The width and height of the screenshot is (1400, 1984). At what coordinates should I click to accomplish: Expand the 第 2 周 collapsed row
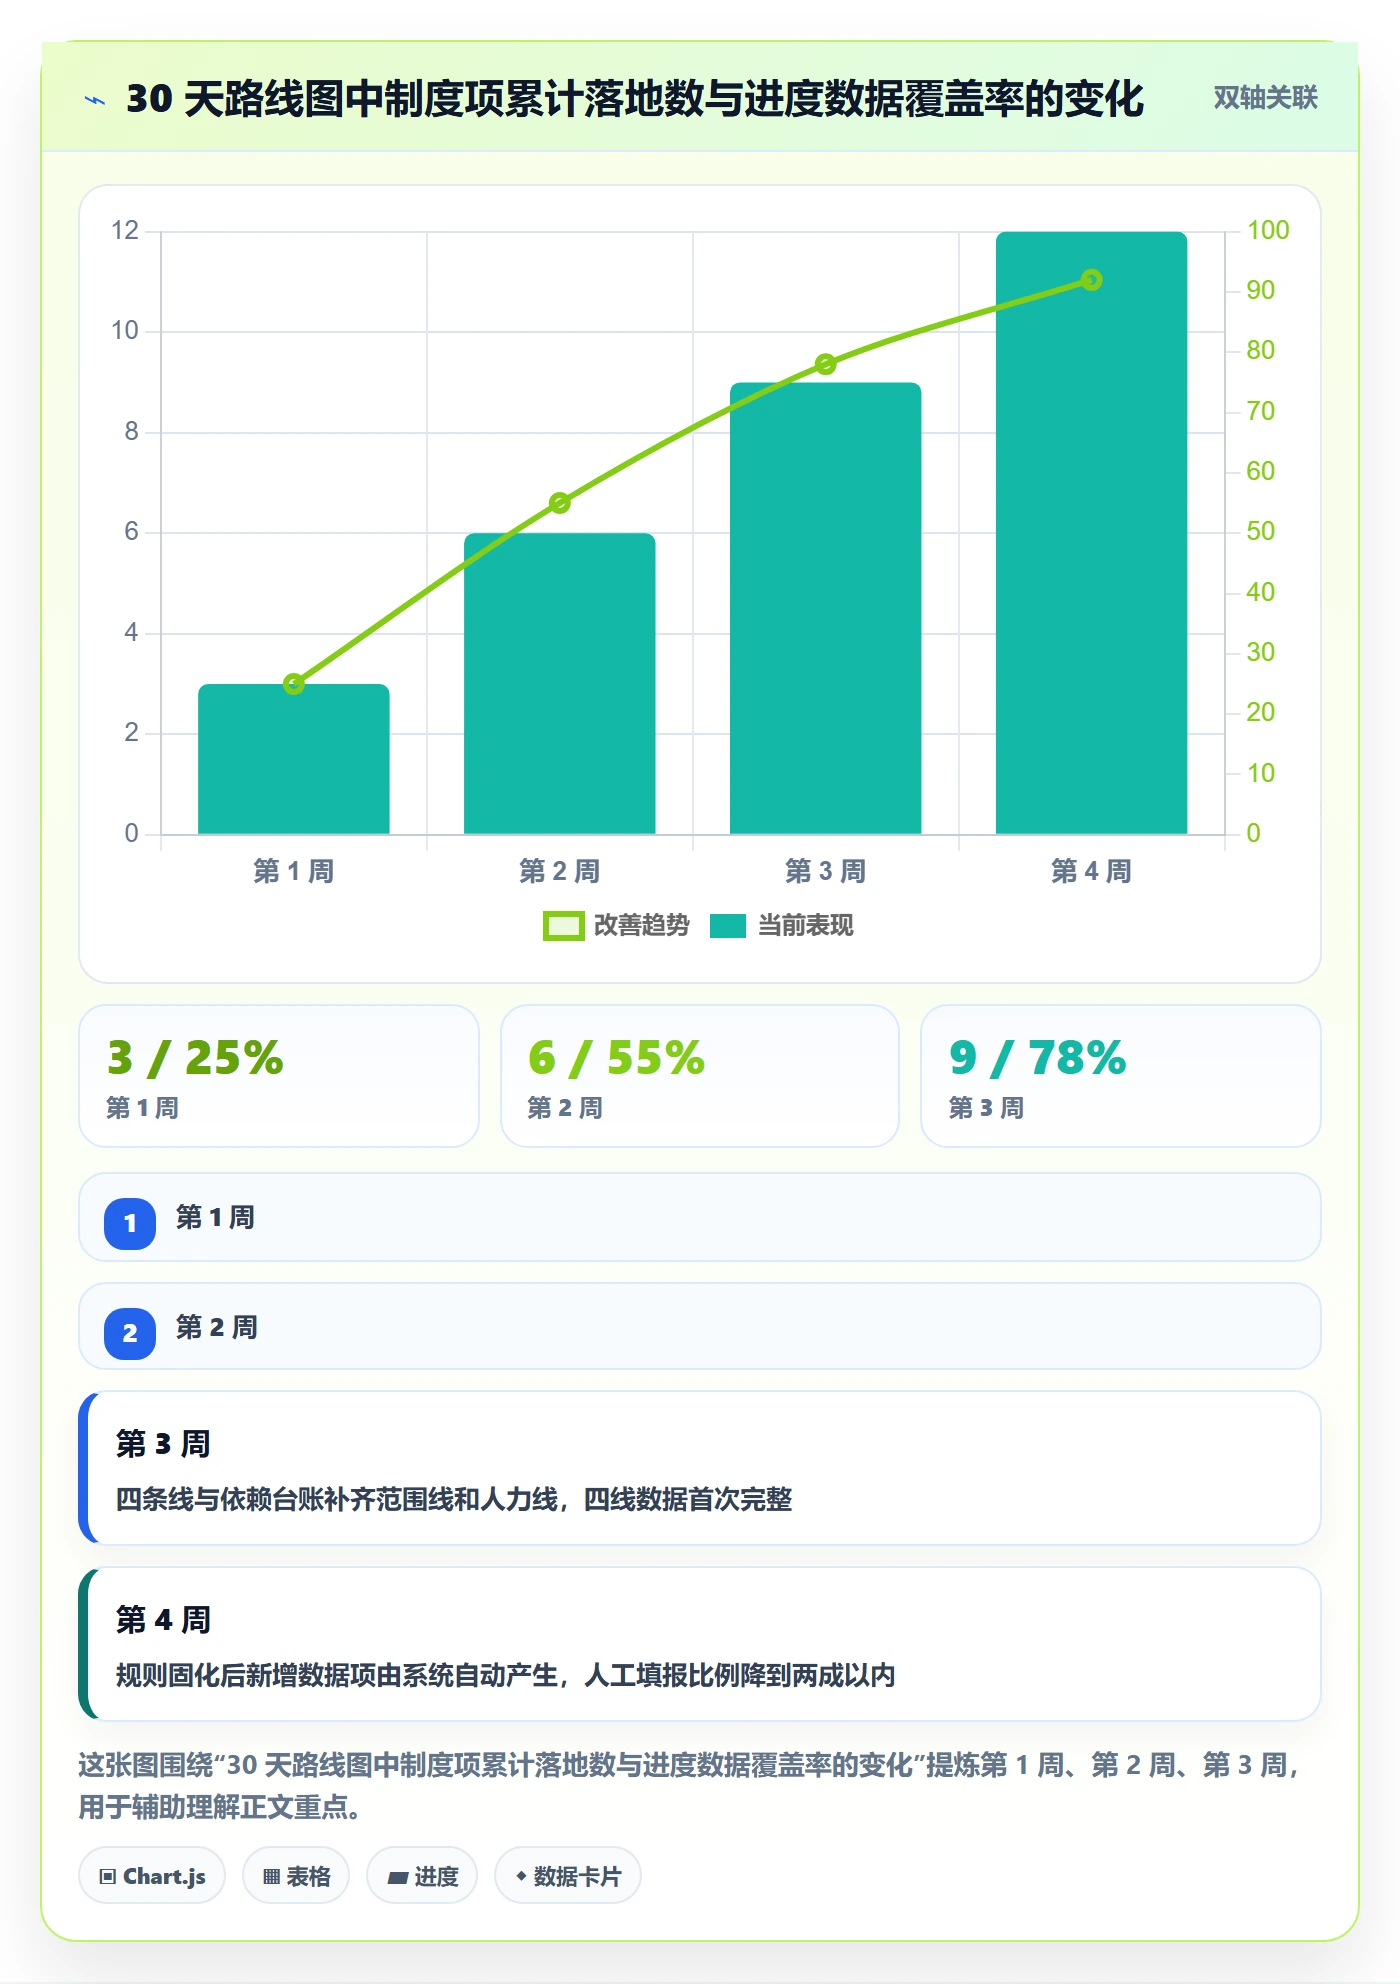pos(700,1326)
